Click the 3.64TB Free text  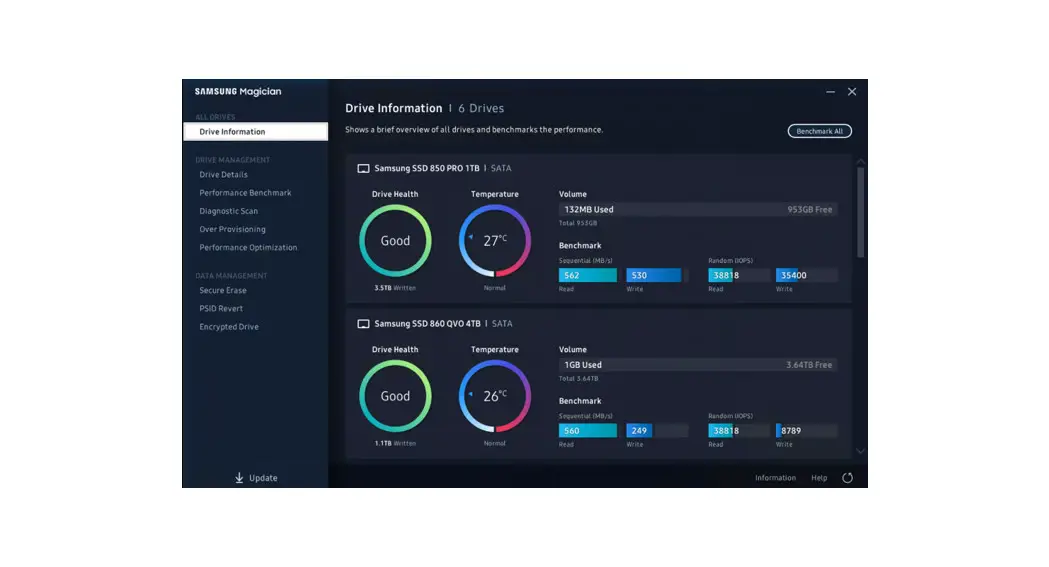point(809,364)
